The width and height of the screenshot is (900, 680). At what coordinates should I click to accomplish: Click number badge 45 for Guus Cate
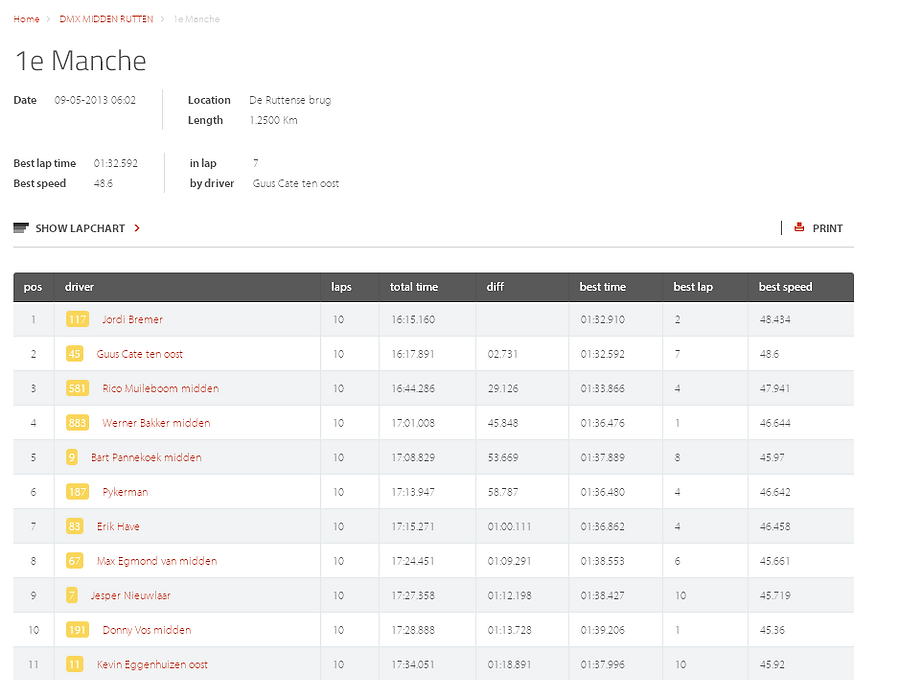75,353
